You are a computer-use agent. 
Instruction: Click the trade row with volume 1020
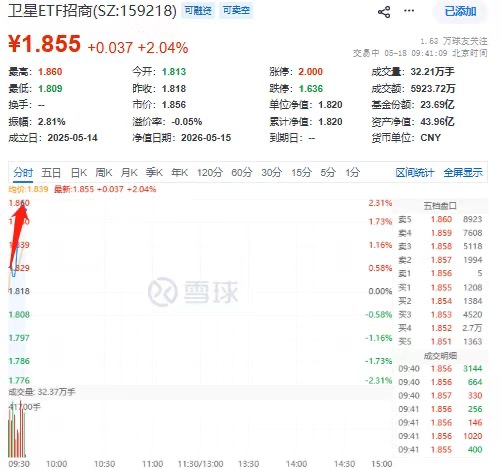pyautogui.click(x=440, y=436)
